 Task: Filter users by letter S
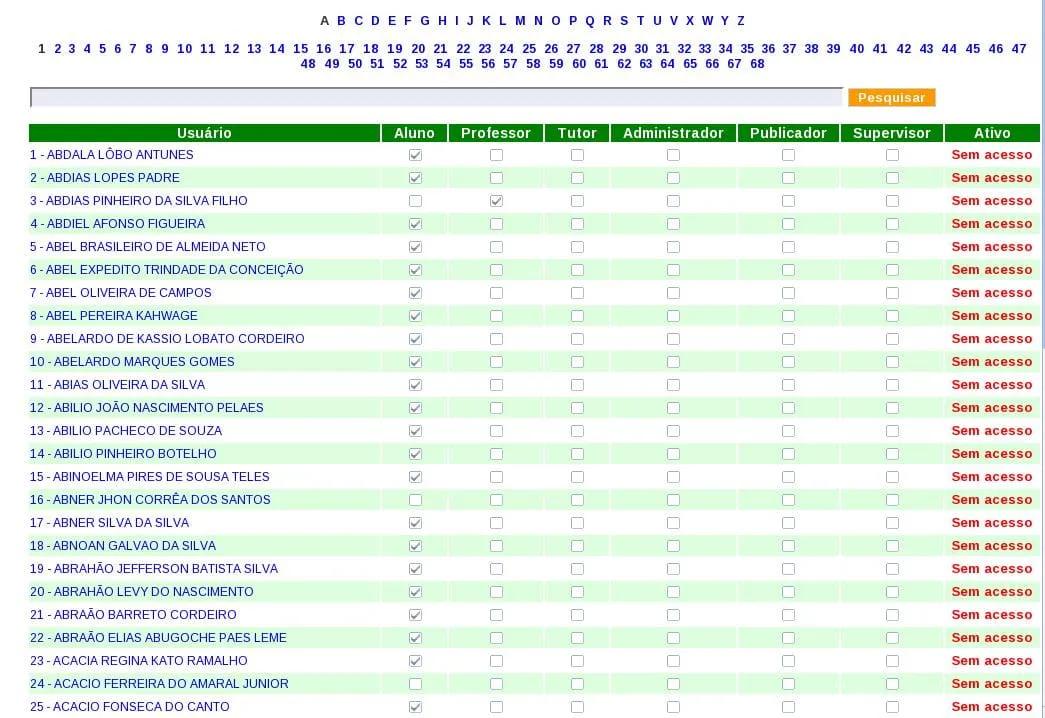pos(624,21)
